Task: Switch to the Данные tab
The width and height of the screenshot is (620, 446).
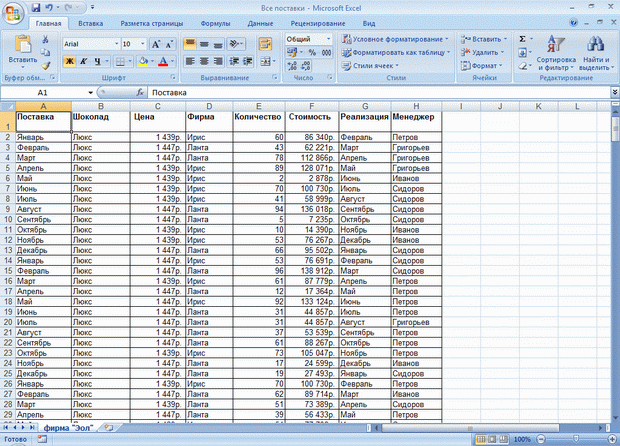Action: [x=260, y=23]
